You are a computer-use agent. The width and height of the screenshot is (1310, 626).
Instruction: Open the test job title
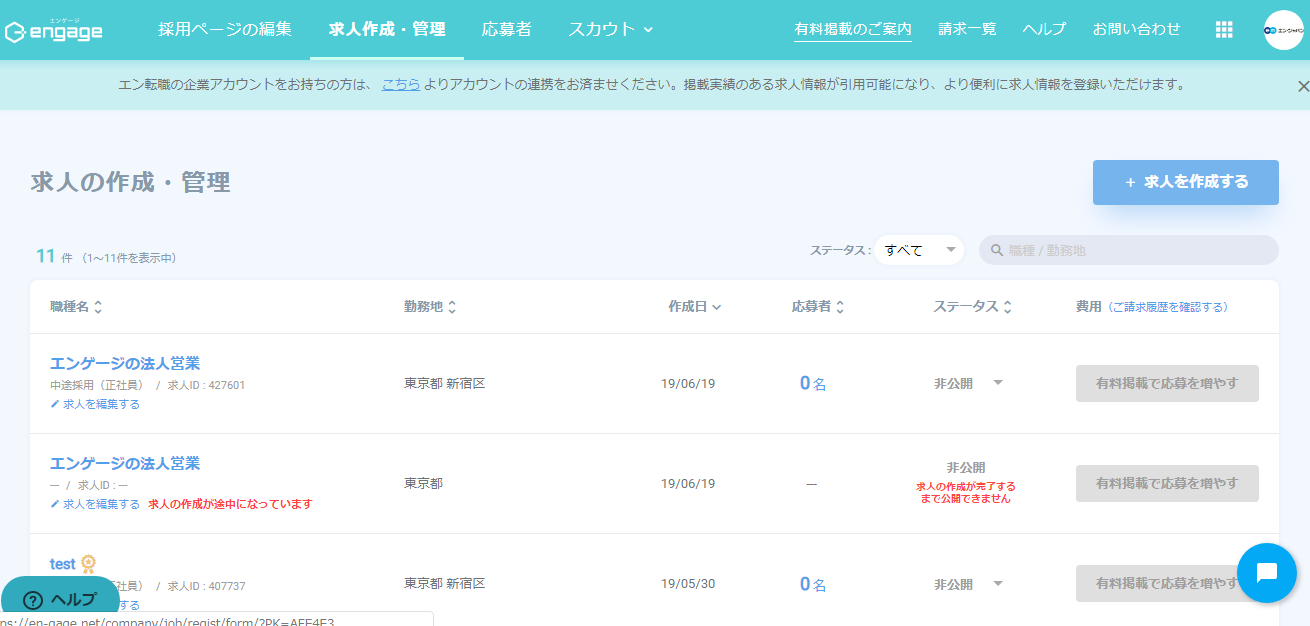click(63, 564)
